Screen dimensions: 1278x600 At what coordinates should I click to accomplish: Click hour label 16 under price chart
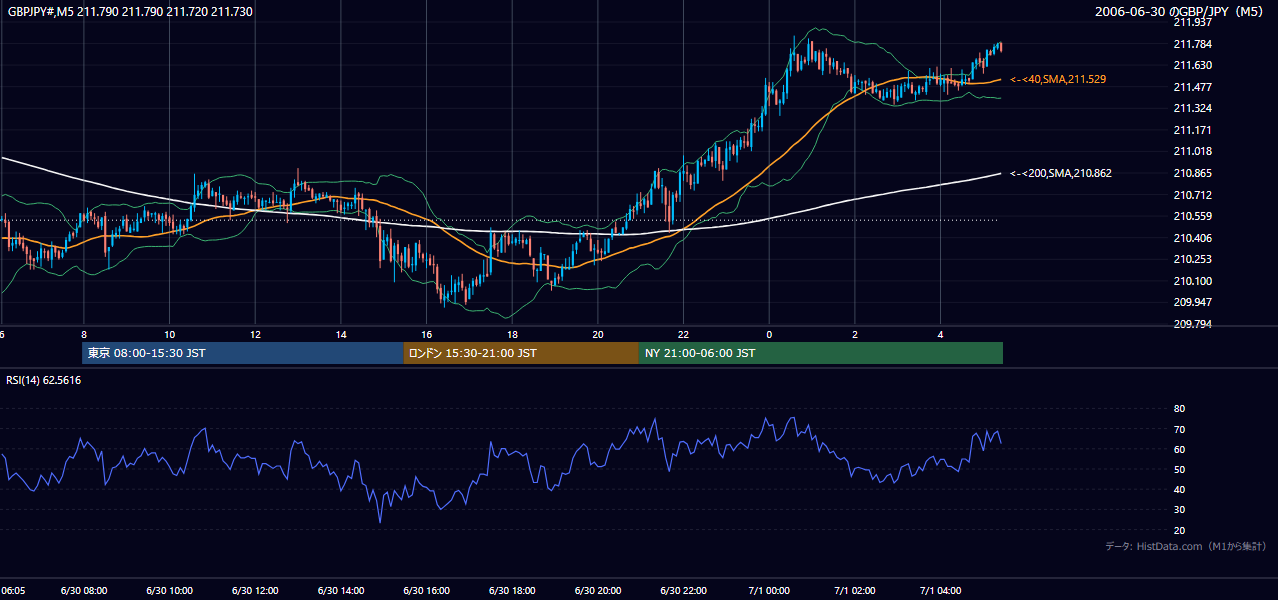[x=427, y=334]
